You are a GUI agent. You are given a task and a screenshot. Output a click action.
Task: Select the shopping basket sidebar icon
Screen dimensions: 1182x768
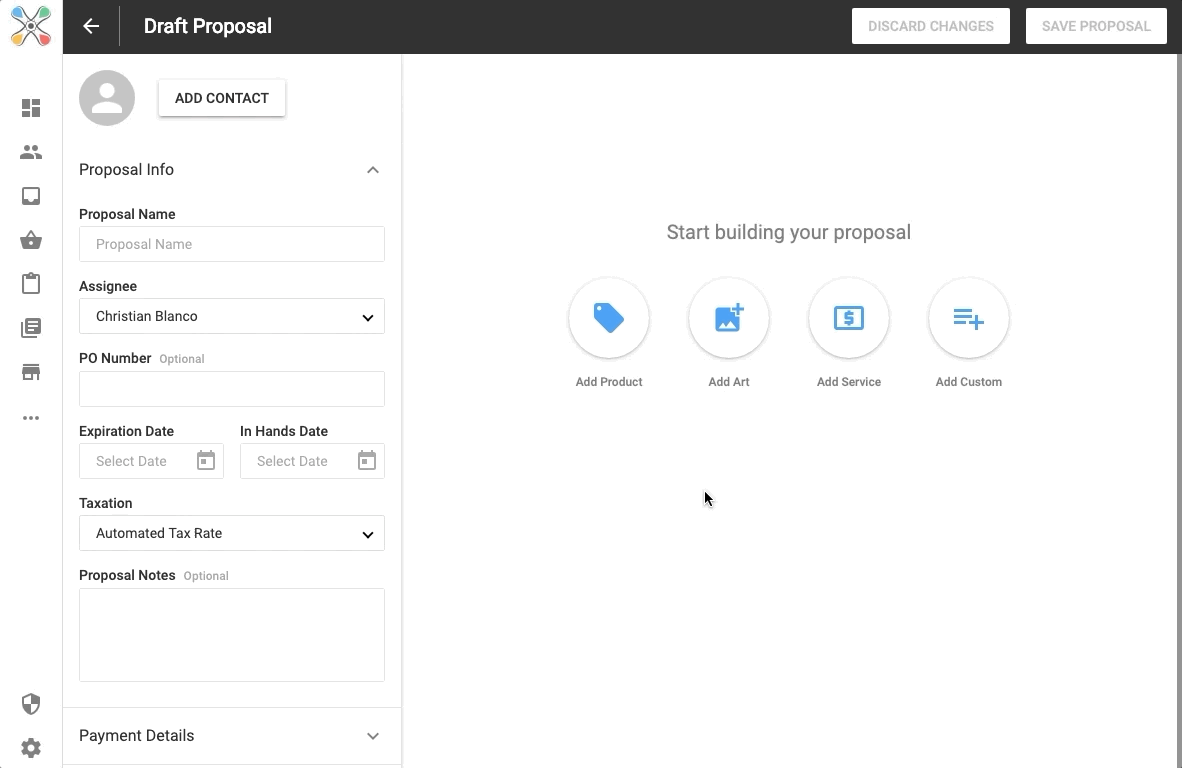pos(31,240)
